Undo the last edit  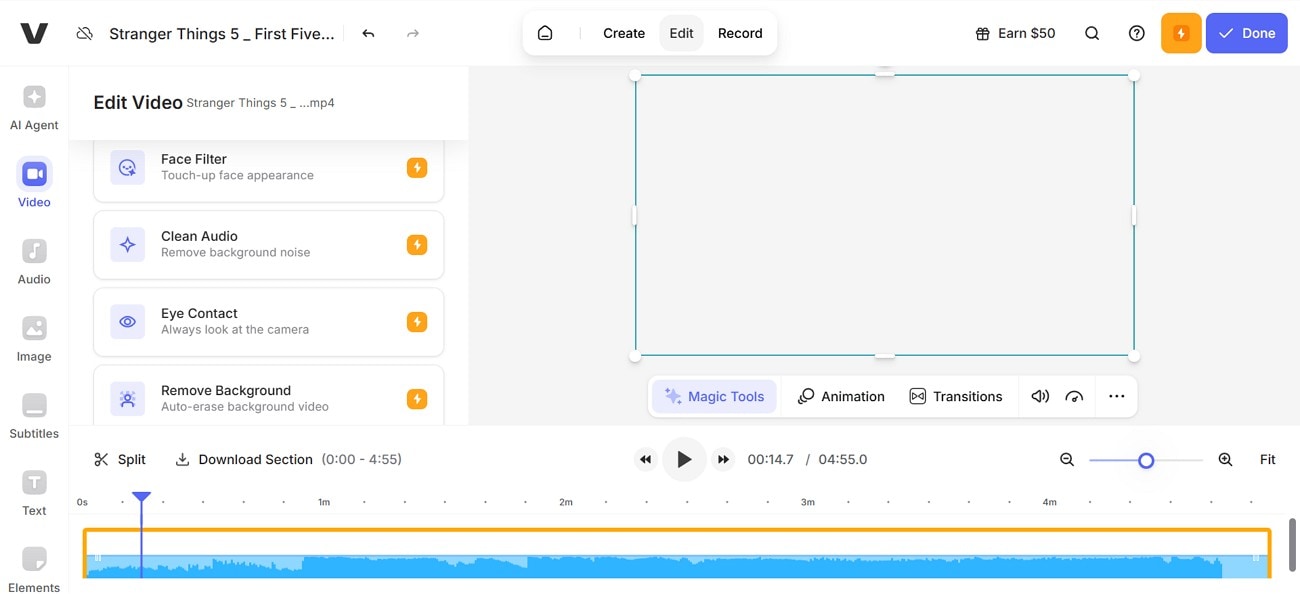tap(368, 32)
